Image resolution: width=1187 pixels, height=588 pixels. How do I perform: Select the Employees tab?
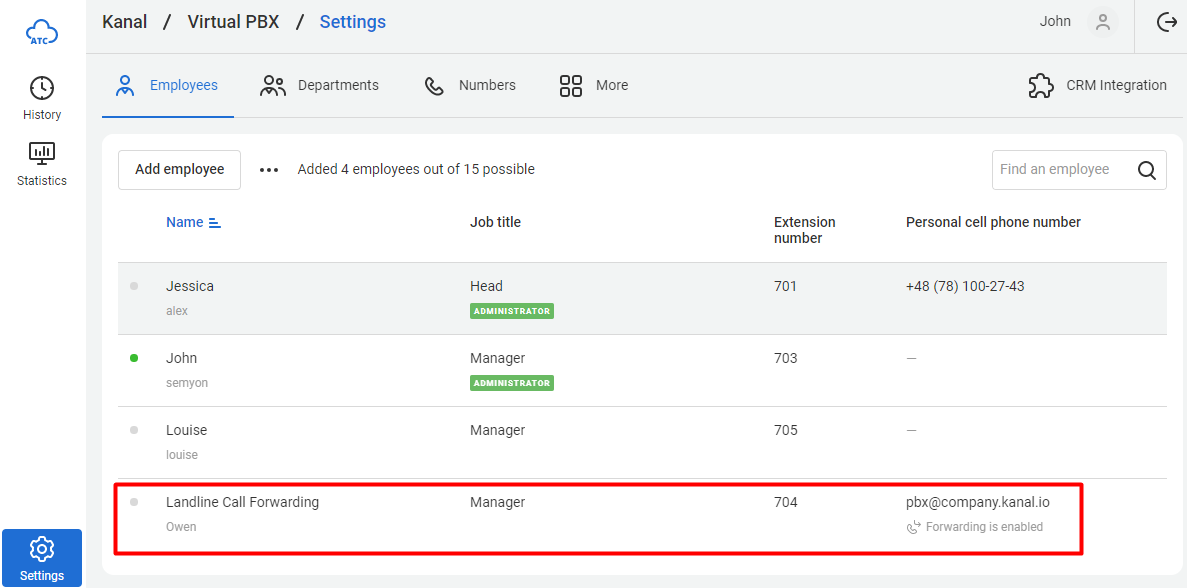pyautogui.click(x=168, y=86)
